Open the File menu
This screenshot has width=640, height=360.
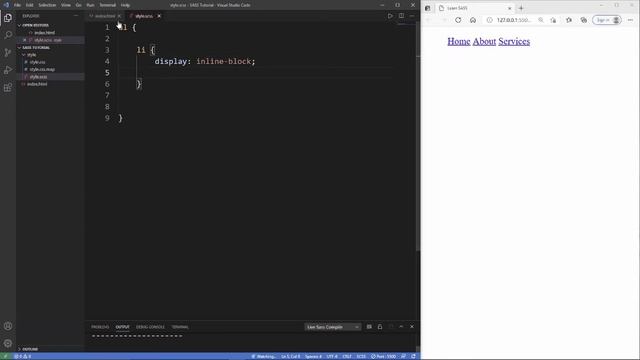(17, 5)
